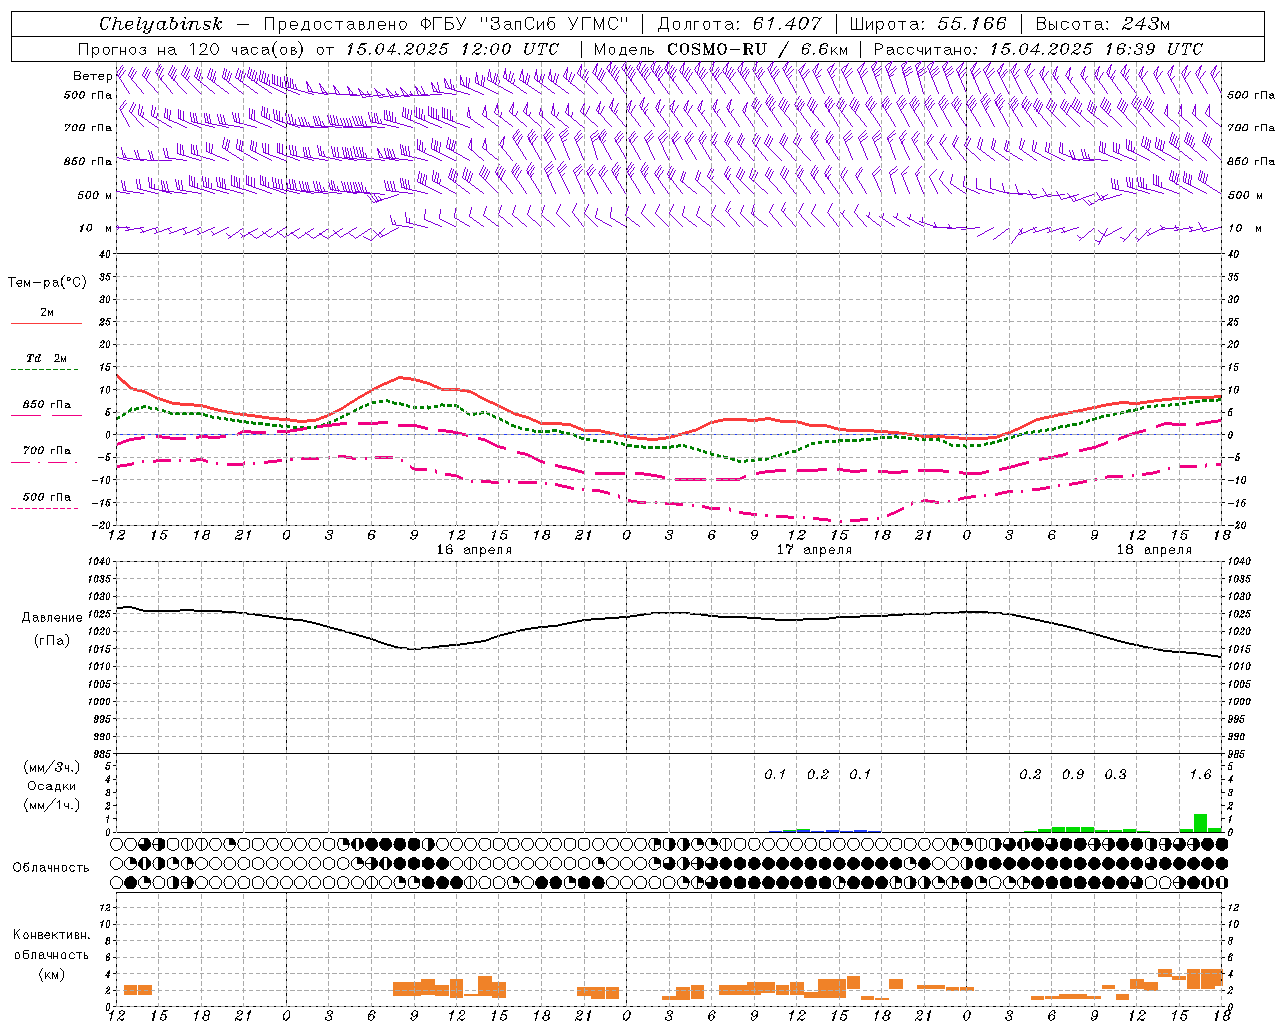Click the '17 апреля' date label
The image size is (1280, 1024).
click(x=814, y=550)
